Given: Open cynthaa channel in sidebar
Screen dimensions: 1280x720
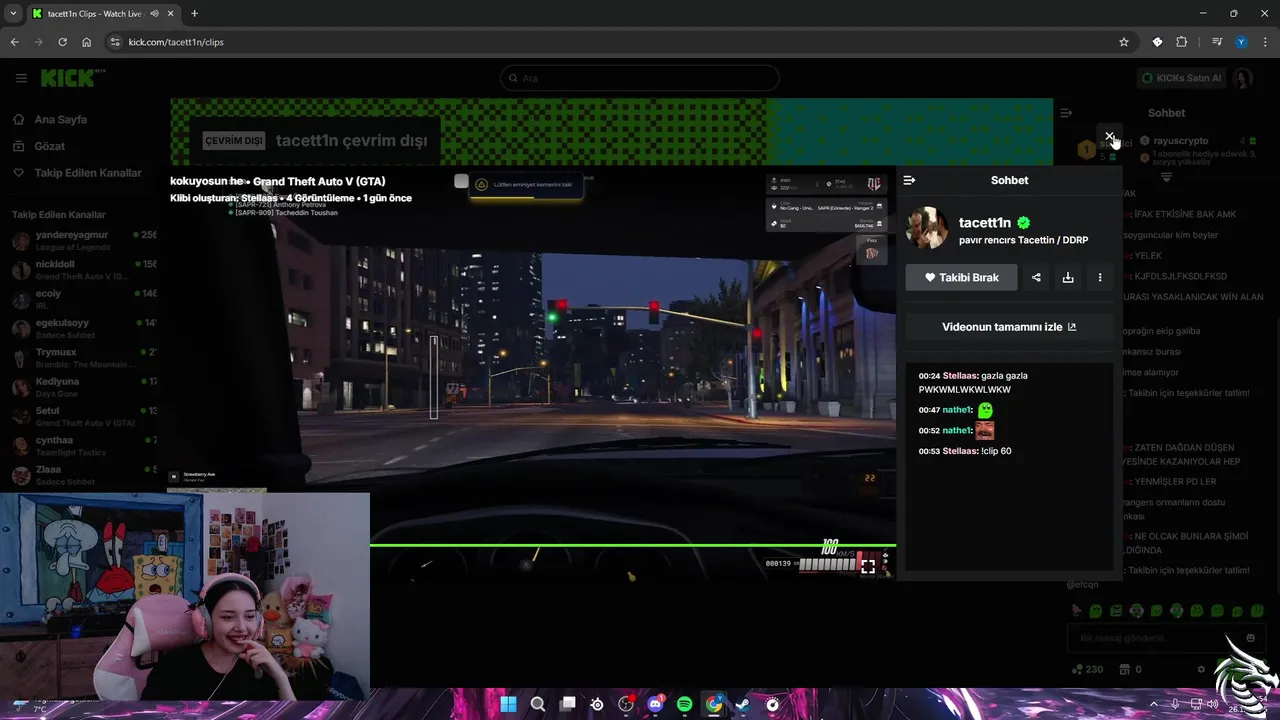Looking at the screenshot, I should pos(83,446).
